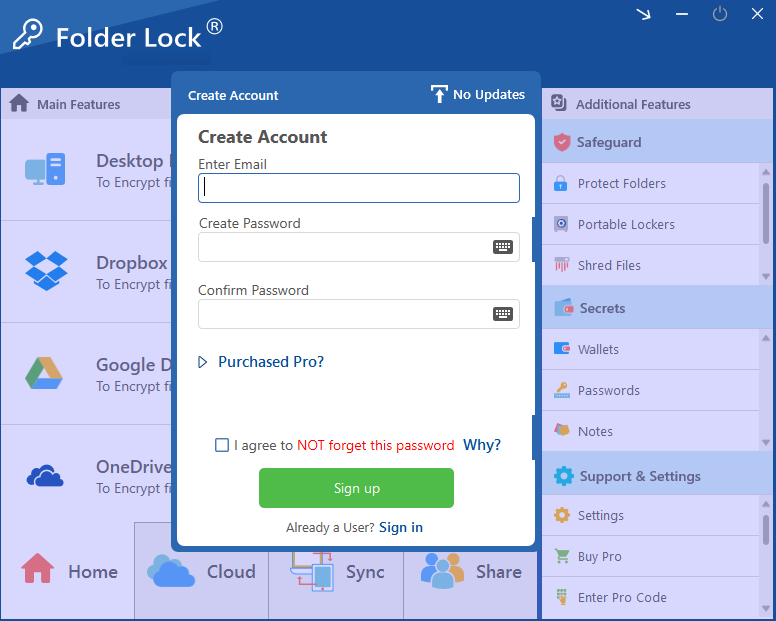This screenshot has height=621, width=776.
Task: Switch to the Home tab
Action: 68,571
